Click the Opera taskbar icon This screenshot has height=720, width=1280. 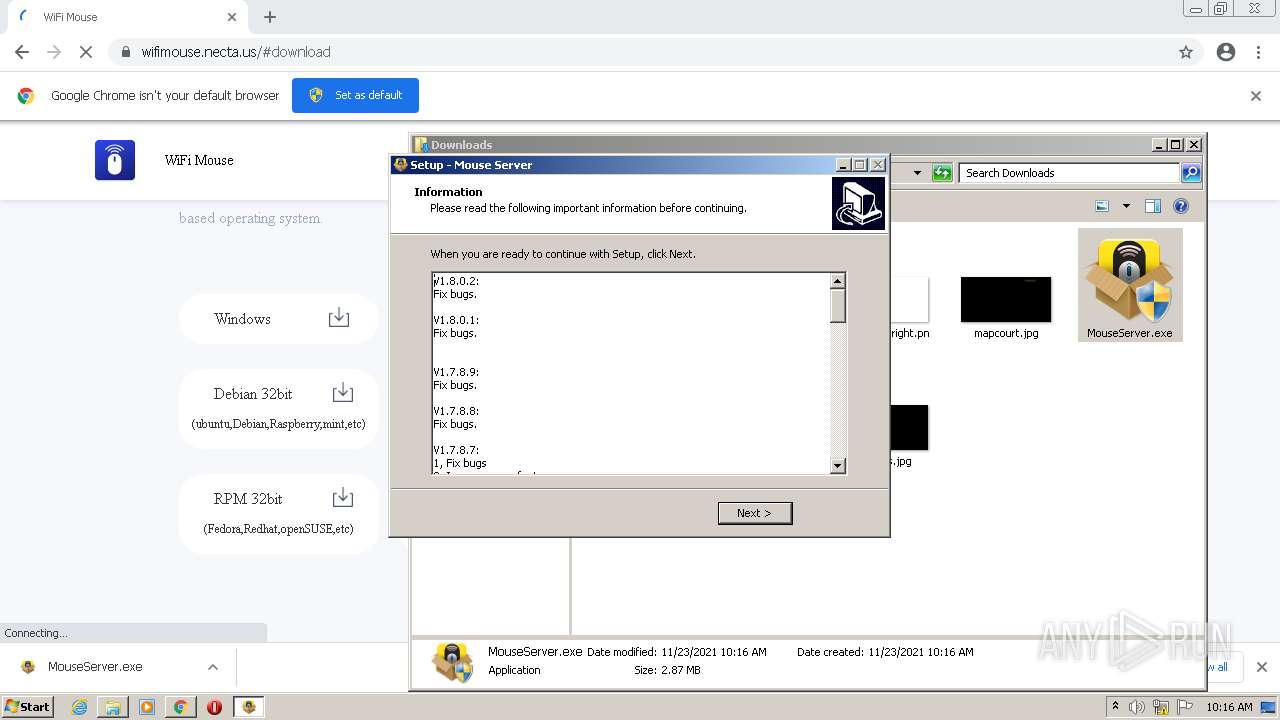(x=214, y=707)
